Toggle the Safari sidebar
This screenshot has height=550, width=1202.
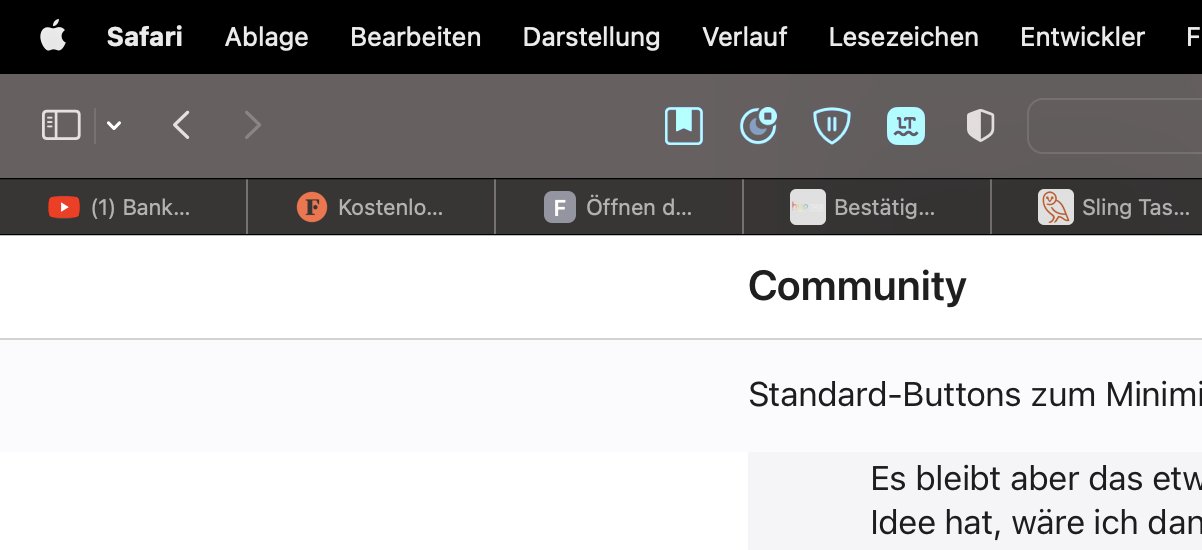click(x=61, y=125)
